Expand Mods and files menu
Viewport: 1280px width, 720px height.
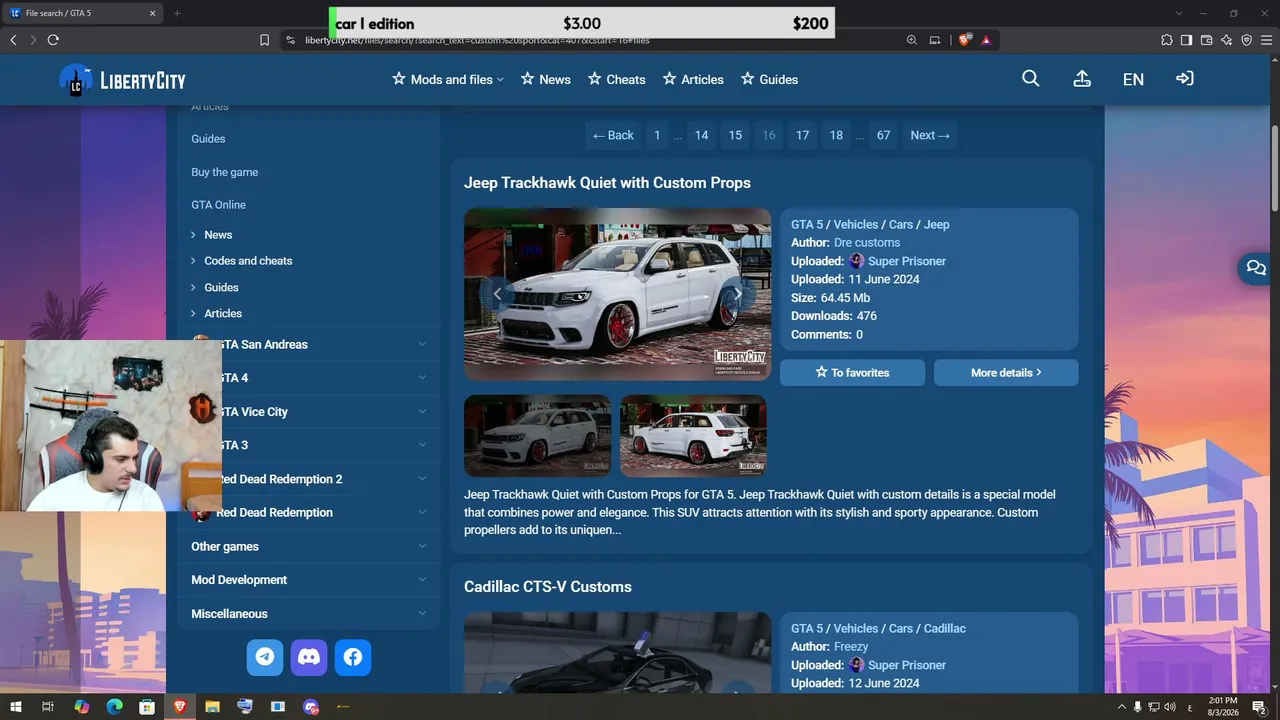coord(448,79)
